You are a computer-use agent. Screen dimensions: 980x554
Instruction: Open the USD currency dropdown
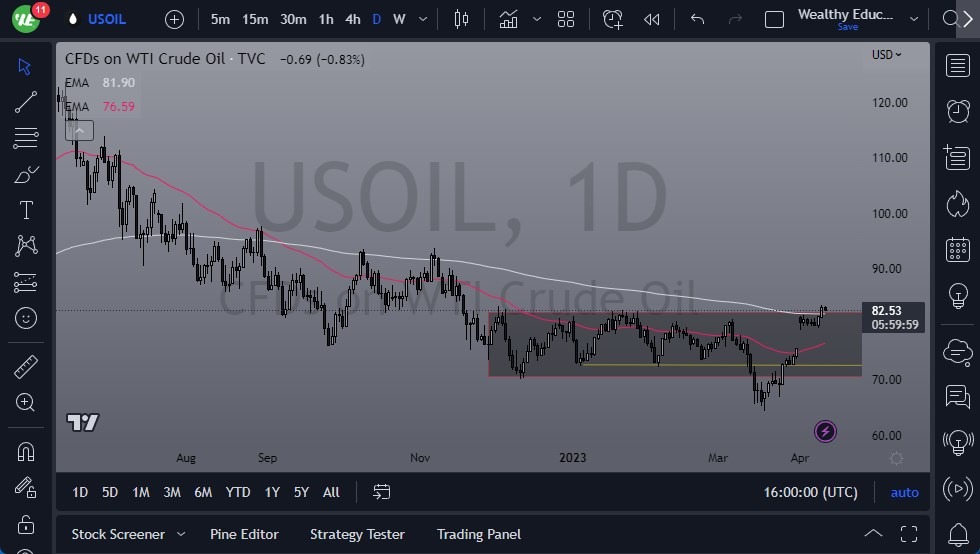click(886, 55)
